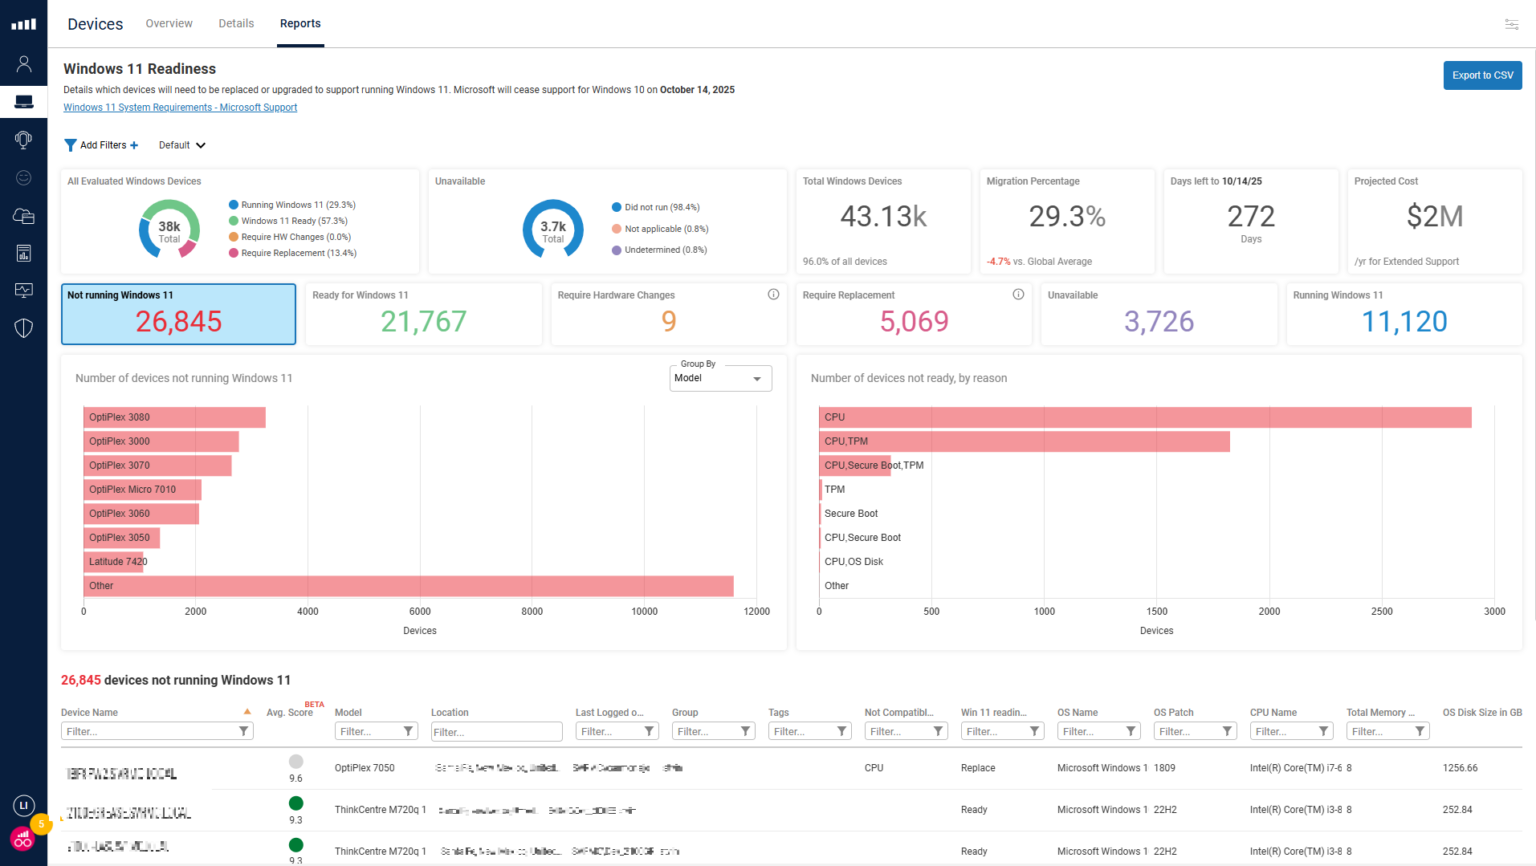Open the users person icon in the sidebar
This screenshot has height=866, width=1536.
point(23,62)
